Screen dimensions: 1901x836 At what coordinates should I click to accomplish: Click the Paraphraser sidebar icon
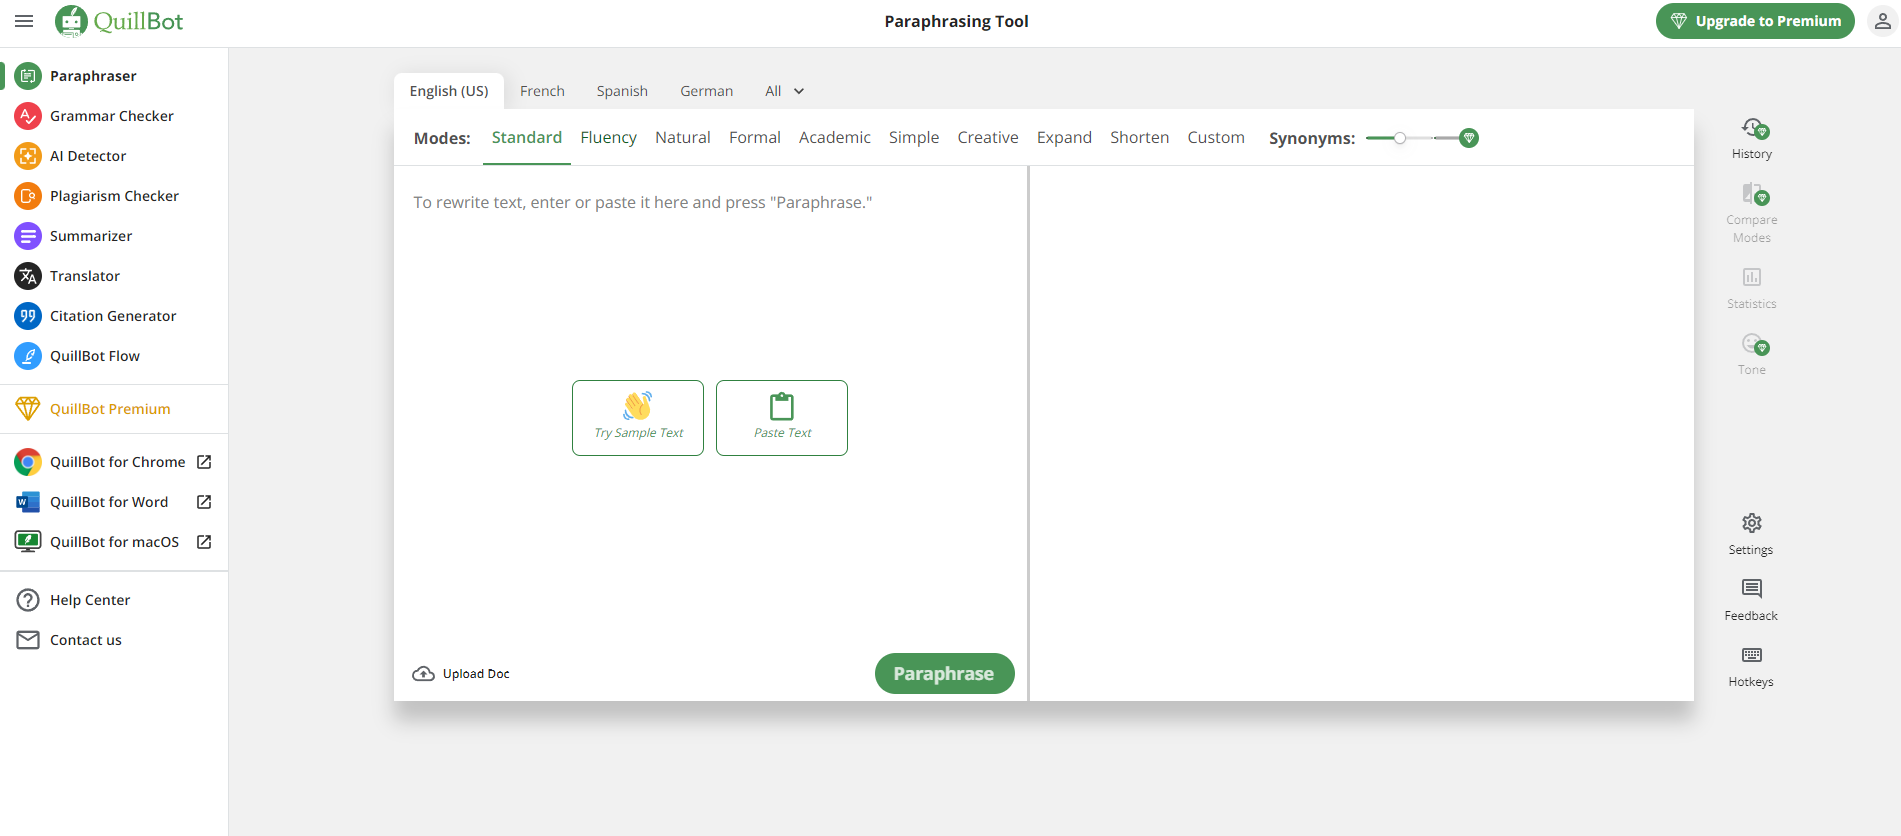click(x=28, y=76)
